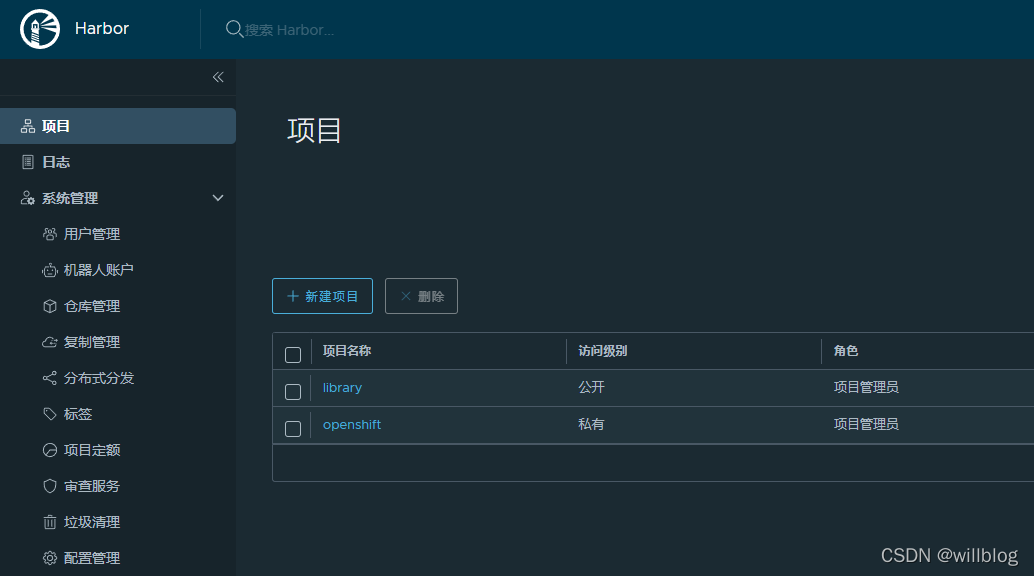Screen dimensions: 1034x576
Task: Click the 系统管理 administration icon
Action: [x=28, y=198]
